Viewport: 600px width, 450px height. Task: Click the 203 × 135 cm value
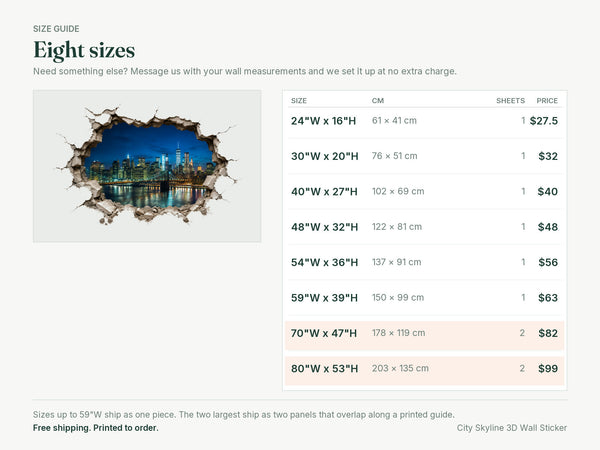(x=400, y=368)
